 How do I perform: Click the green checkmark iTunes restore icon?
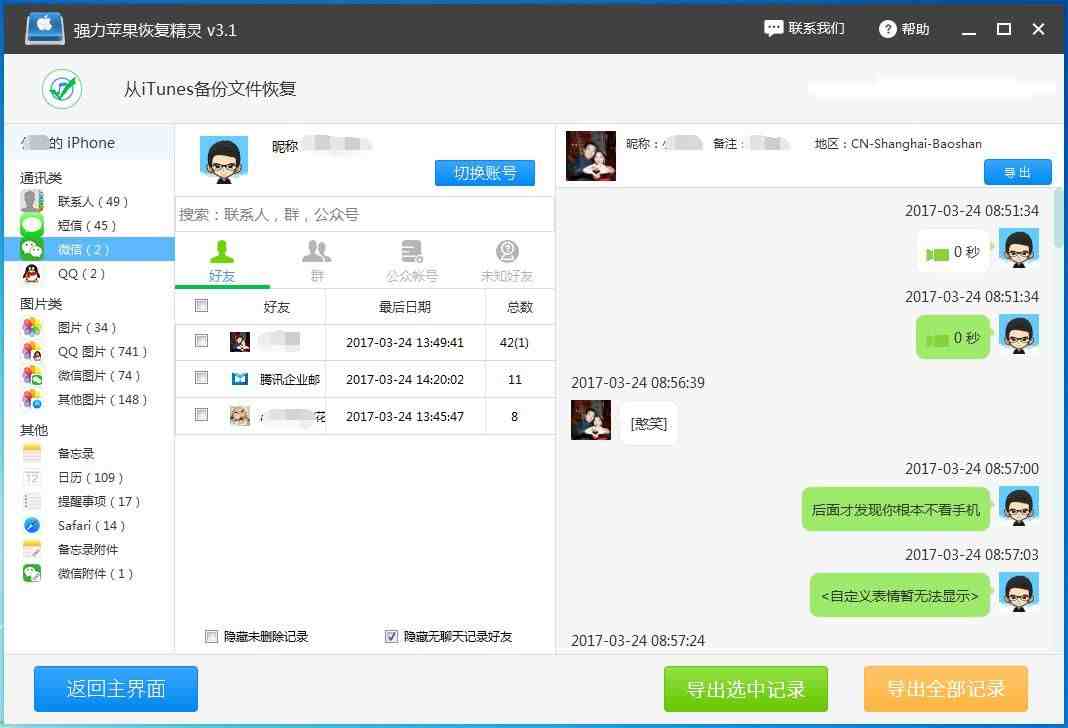tap(62, 89)
